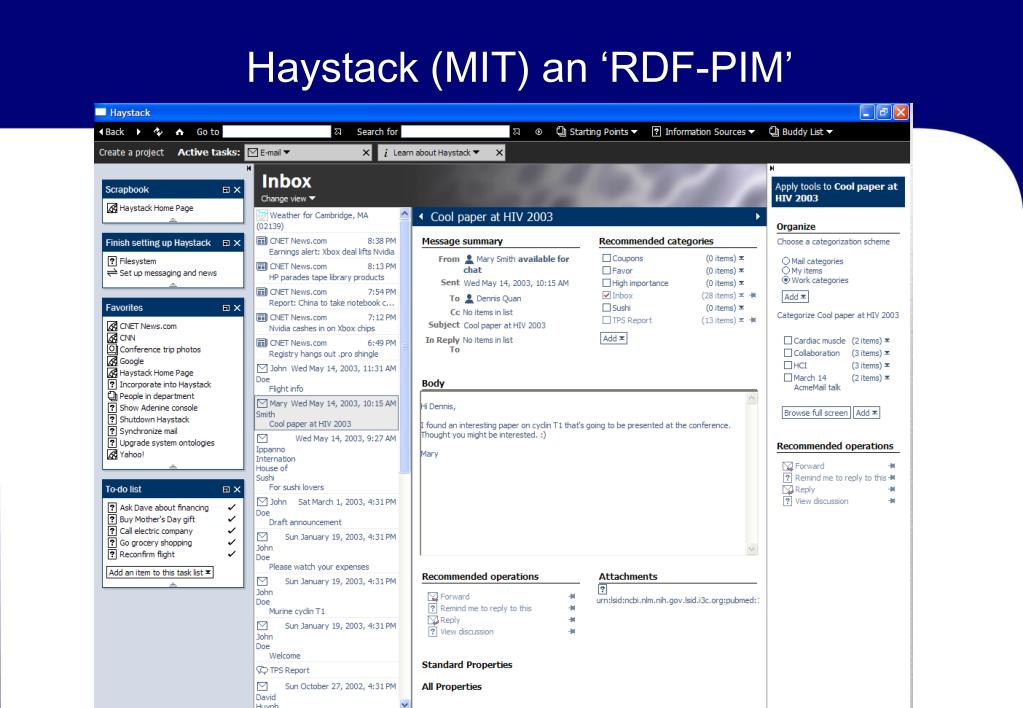Screen dimensions: 1023x708
Task: Check the Cardiac muscle category
Action: [x=787, y=341]
